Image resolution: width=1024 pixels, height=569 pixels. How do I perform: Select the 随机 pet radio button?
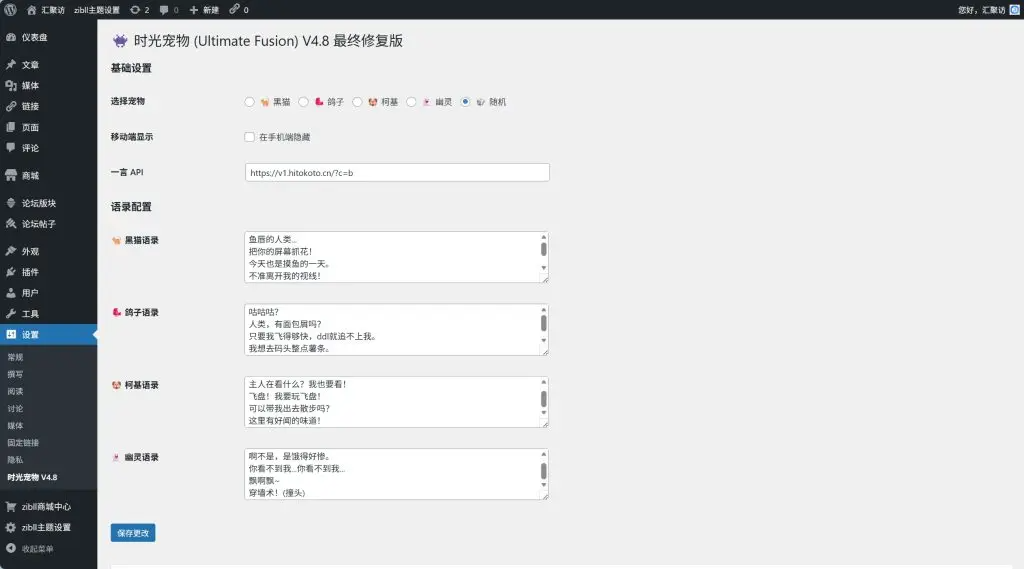coord(465,102)
